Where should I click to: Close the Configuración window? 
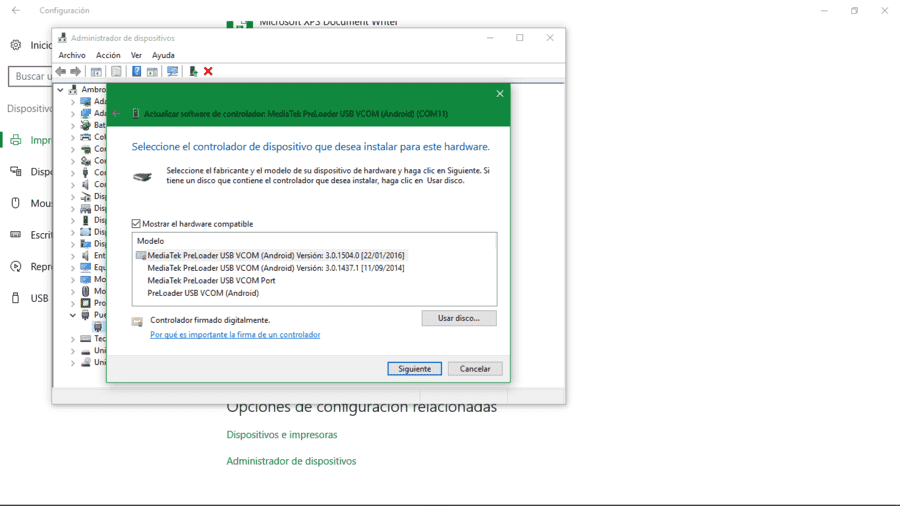[x=885, y=10]
